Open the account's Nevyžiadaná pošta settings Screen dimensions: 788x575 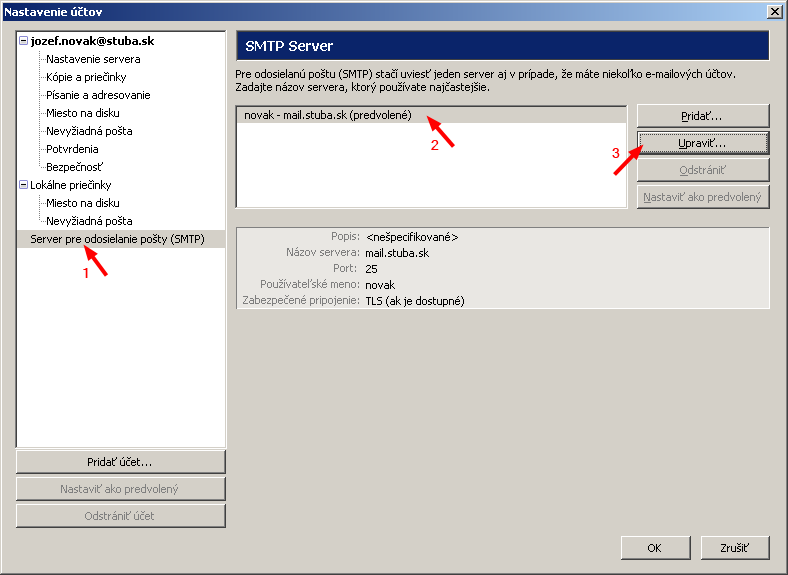tap(89, 131)
